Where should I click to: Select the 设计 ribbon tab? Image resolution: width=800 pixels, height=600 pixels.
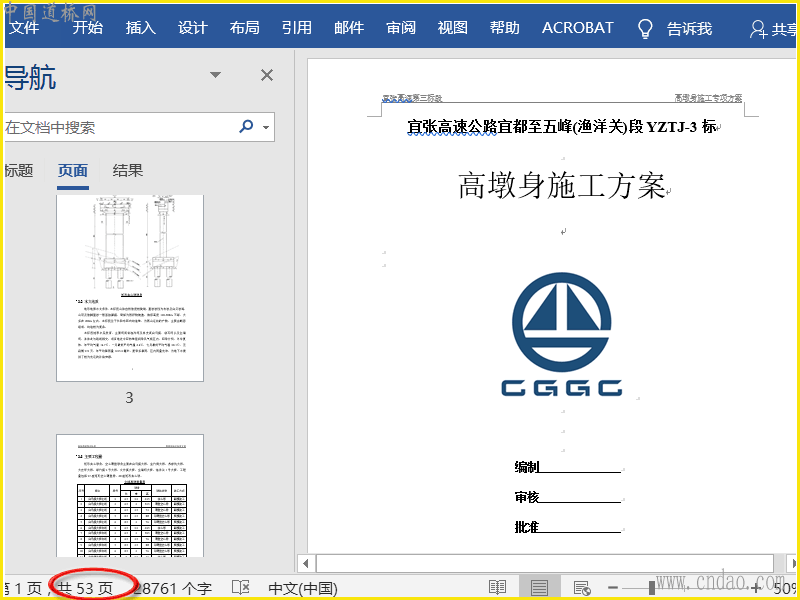pos(193,28)
